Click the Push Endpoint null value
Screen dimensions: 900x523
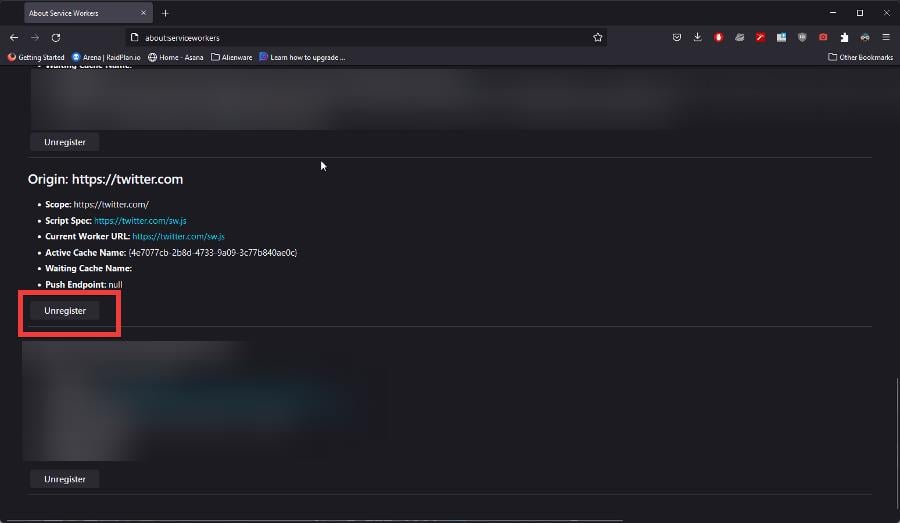(115, 285)
